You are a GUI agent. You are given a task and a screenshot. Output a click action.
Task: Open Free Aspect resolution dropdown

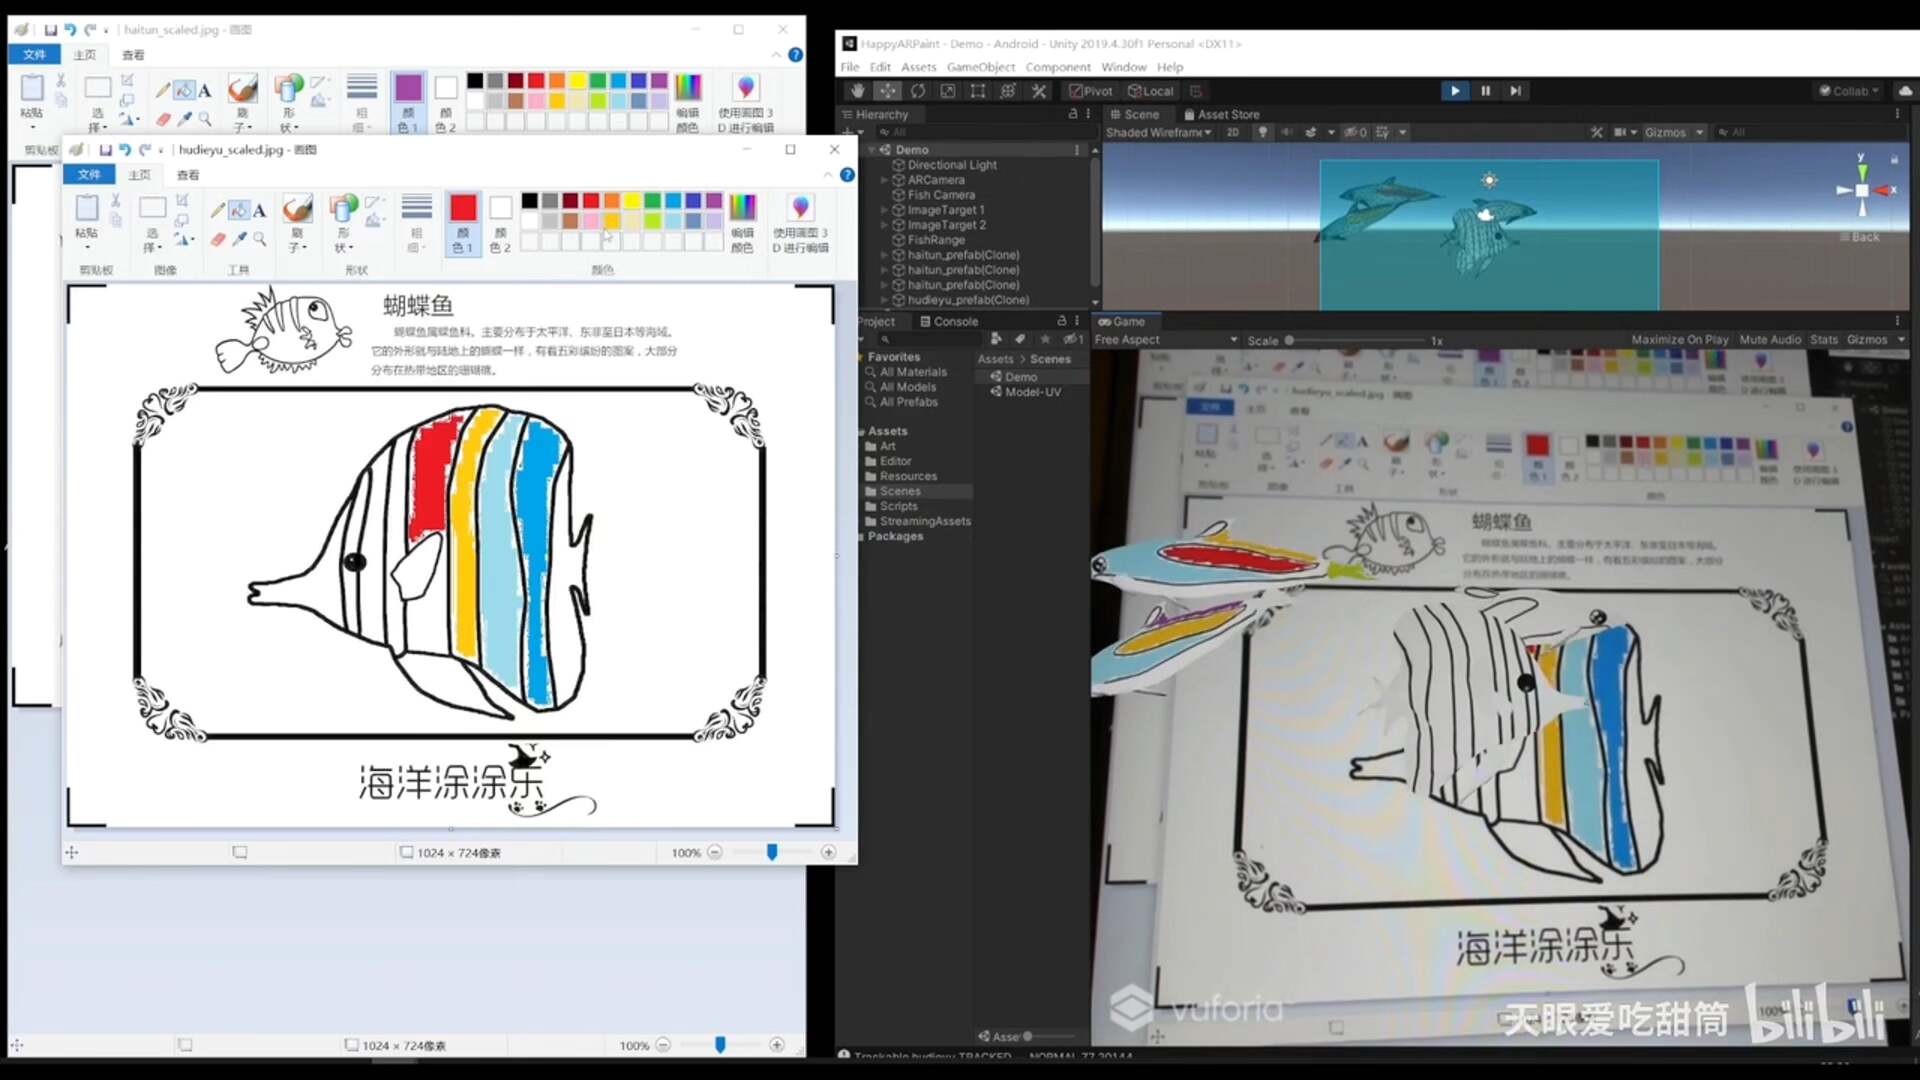coord(1165,340)
